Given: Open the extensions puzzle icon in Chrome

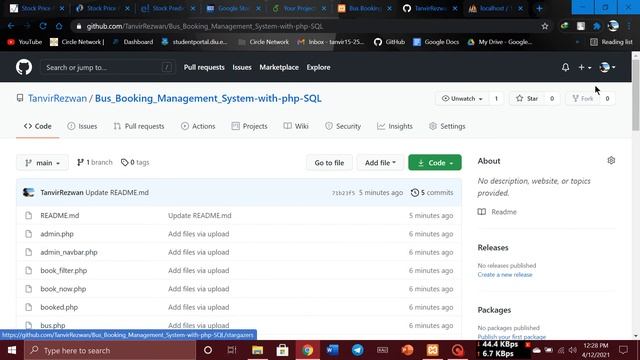Looking at the screenshot, I should point(597,26).
